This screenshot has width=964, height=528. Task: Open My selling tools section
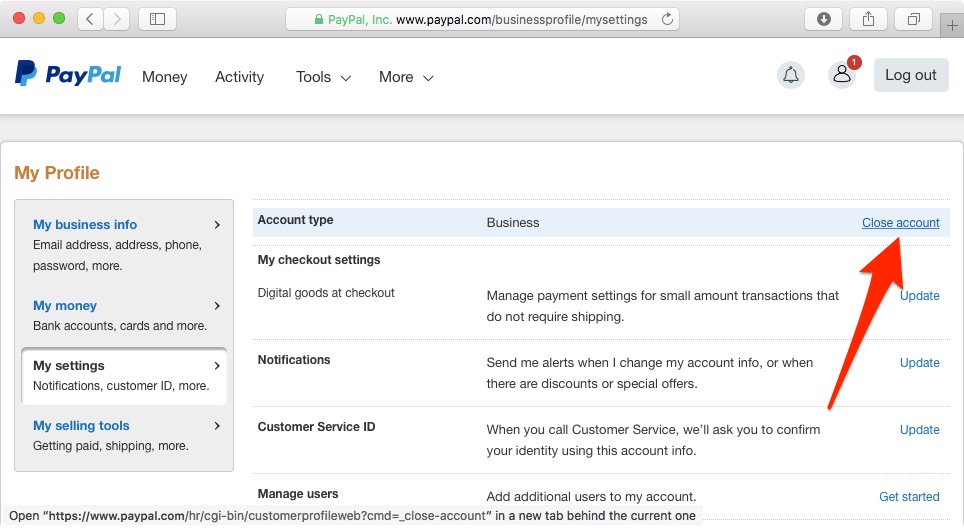point(81,425)
